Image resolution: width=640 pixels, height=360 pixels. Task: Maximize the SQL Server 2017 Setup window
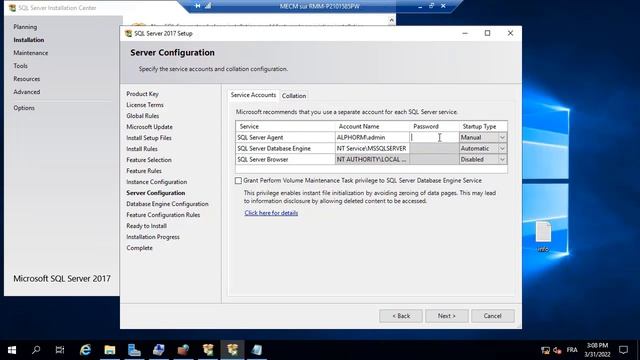pos(487,33)
